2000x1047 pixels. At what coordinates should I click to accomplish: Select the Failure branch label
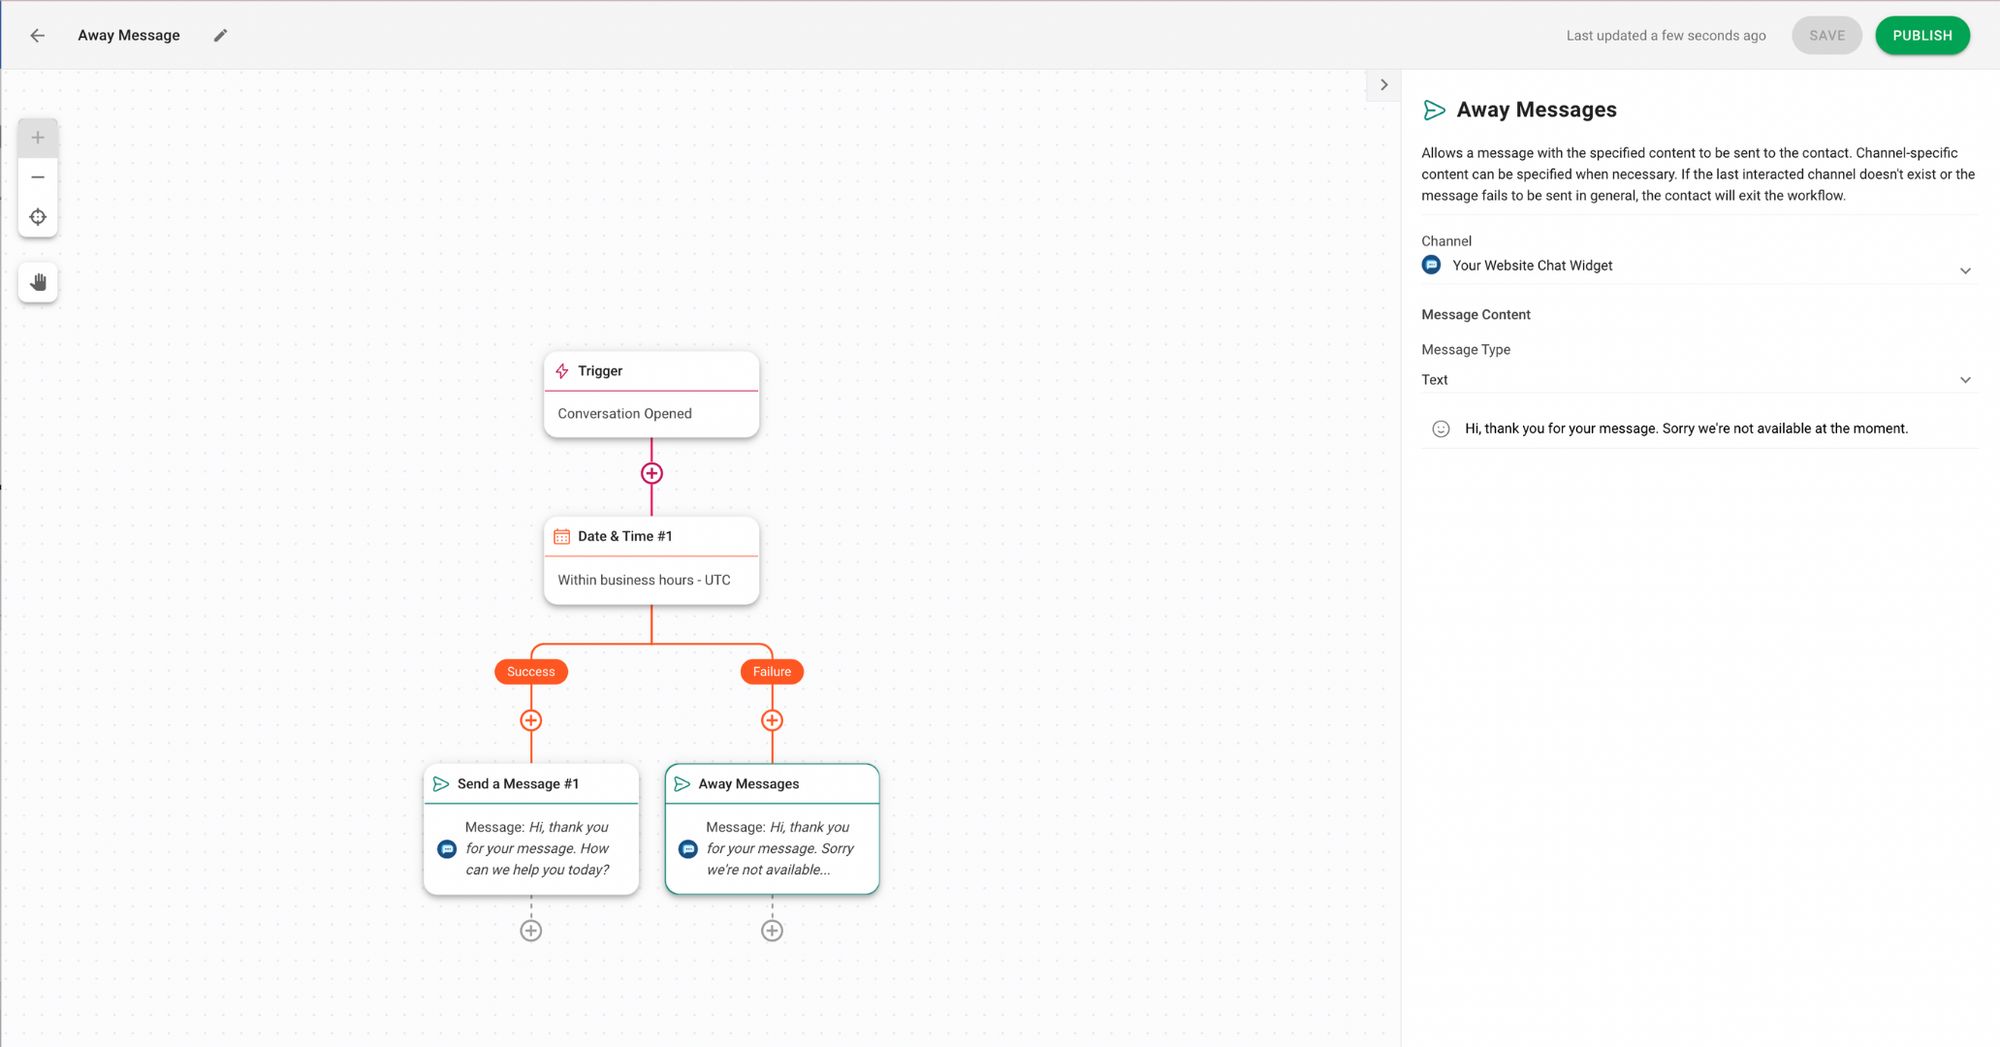point(772,672)
